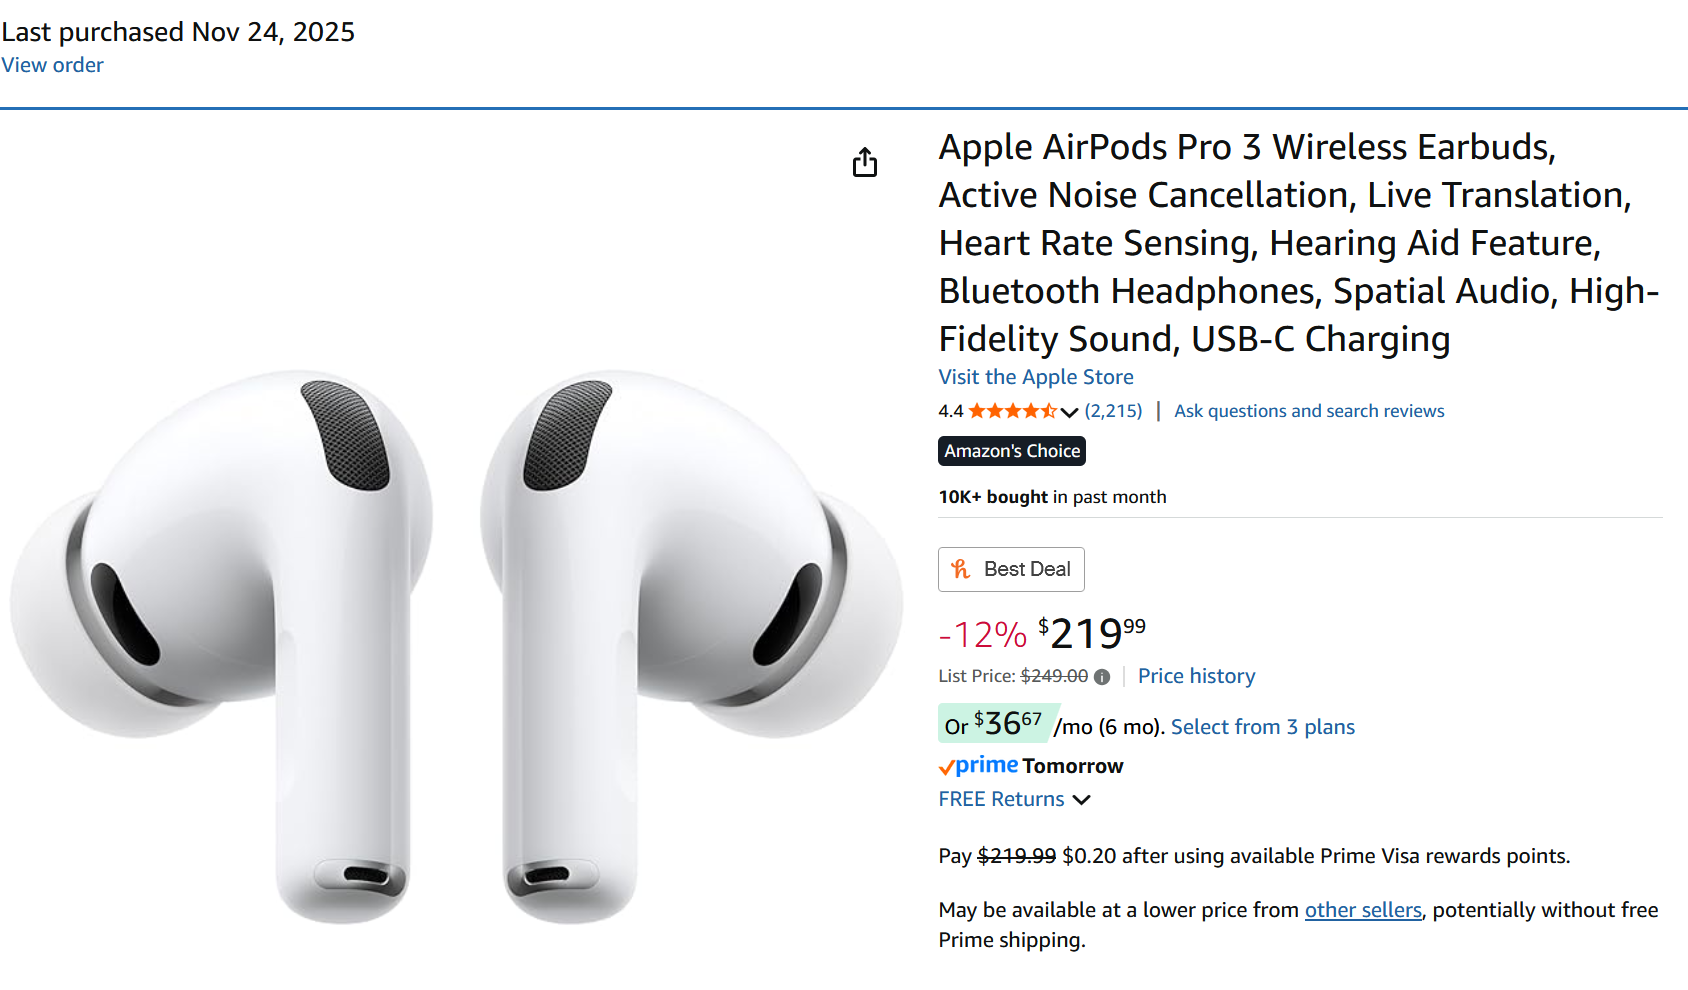Expand the FREE Returns chevron
This screenshot has height=990, width=1688.
tap(1081, 800)
